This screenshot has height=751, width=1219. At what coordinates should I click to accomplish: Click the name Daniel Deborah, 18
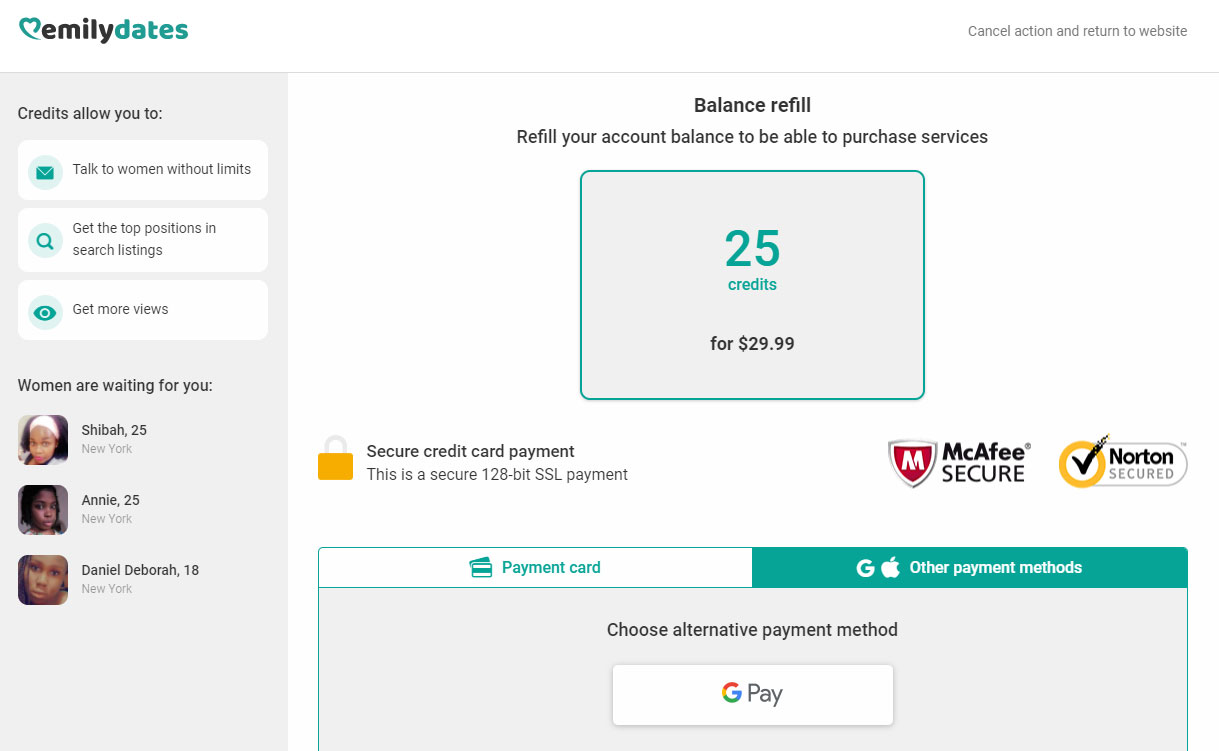140,570
